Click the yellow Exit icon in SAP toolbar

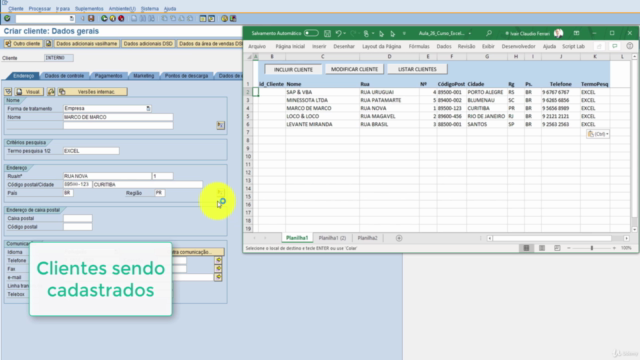pyautogui.click(x=113, y=18)
